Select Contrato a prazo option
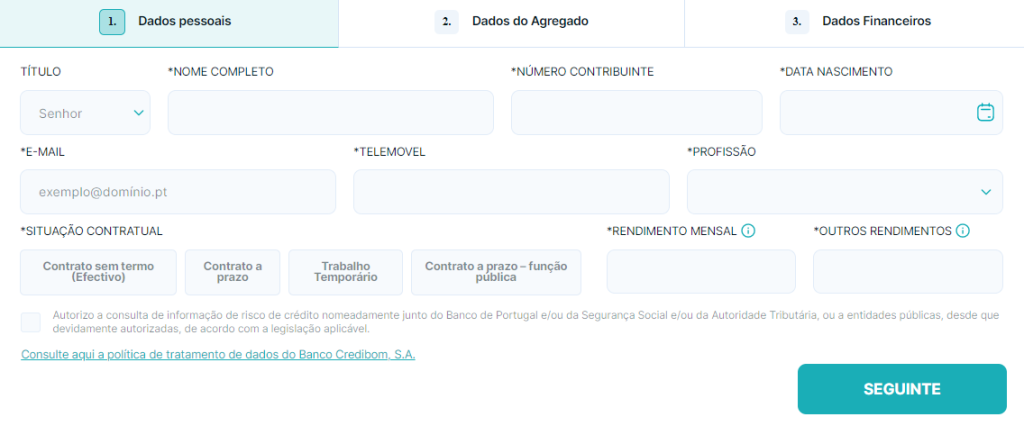1024x435 pixels. pyautogui.click(x=233, y=272)
